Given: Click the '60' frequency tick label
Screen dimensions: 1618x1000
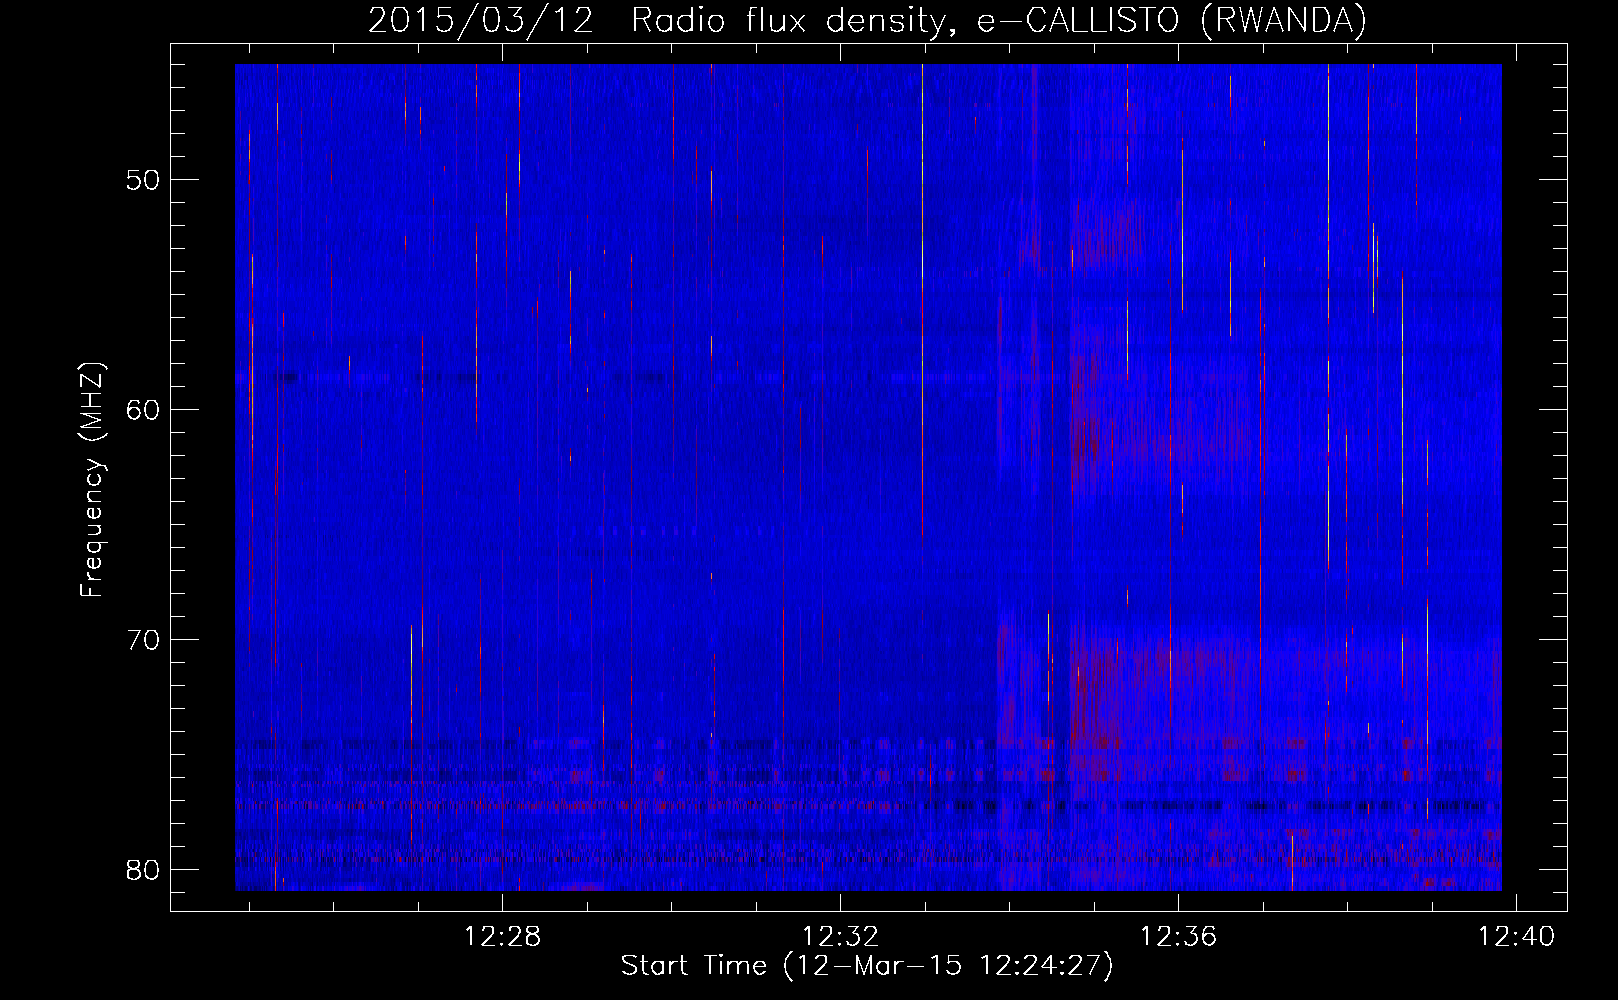Looking at the screenshot, I should point(143,410).
